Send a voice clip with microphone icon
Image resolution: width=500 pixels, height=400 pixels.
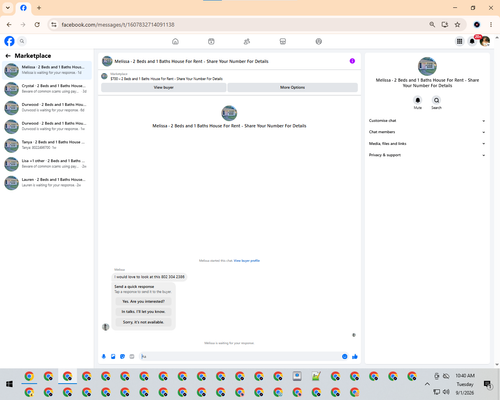tap(104, 357)
